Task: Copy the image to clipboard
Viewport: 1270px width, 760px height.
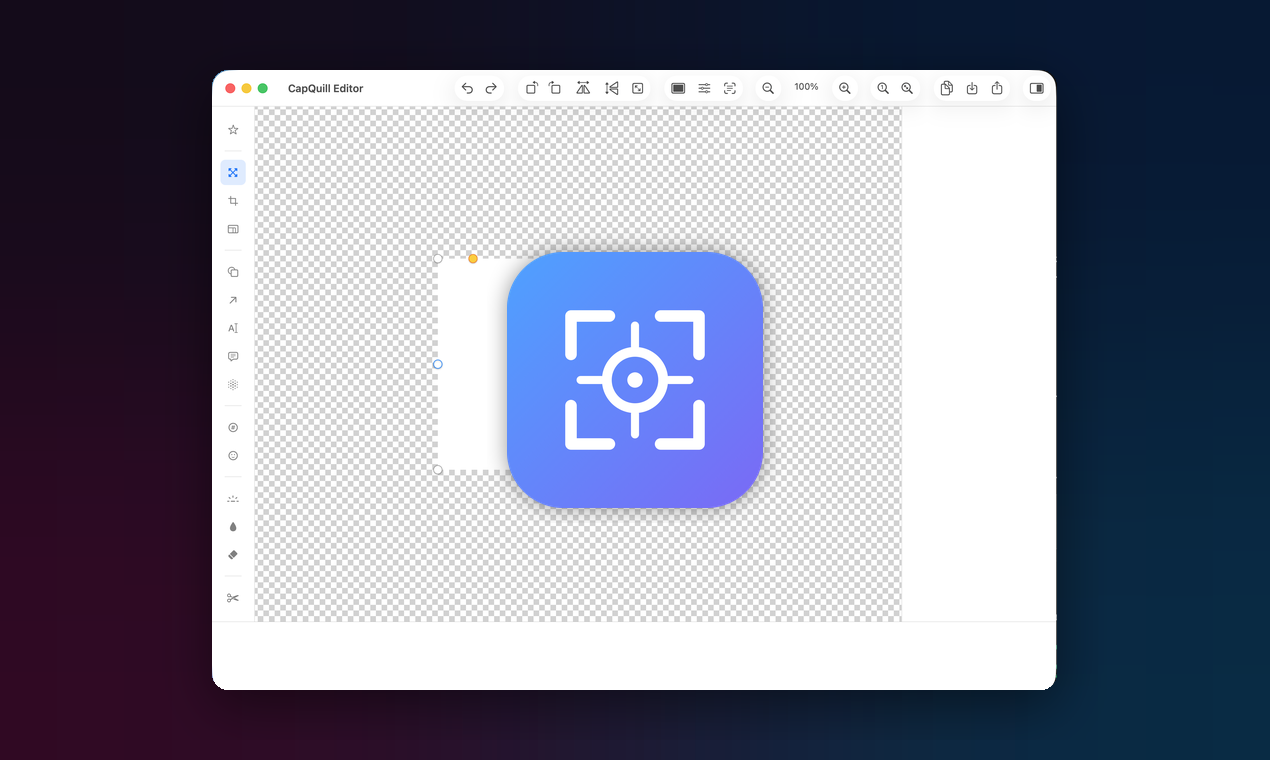Action: tap(946, 88)
